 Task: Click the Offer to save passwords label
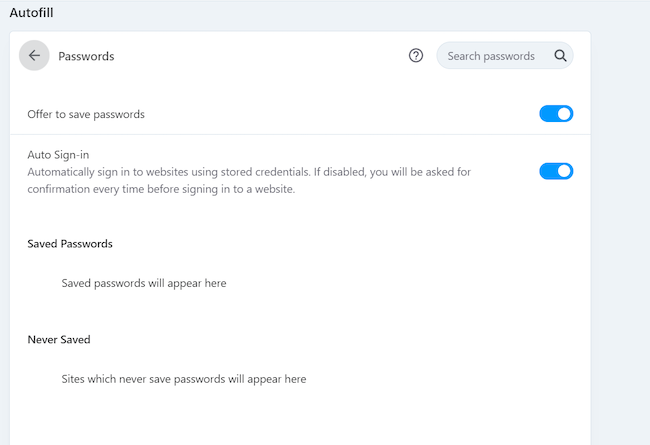(86, 114)
